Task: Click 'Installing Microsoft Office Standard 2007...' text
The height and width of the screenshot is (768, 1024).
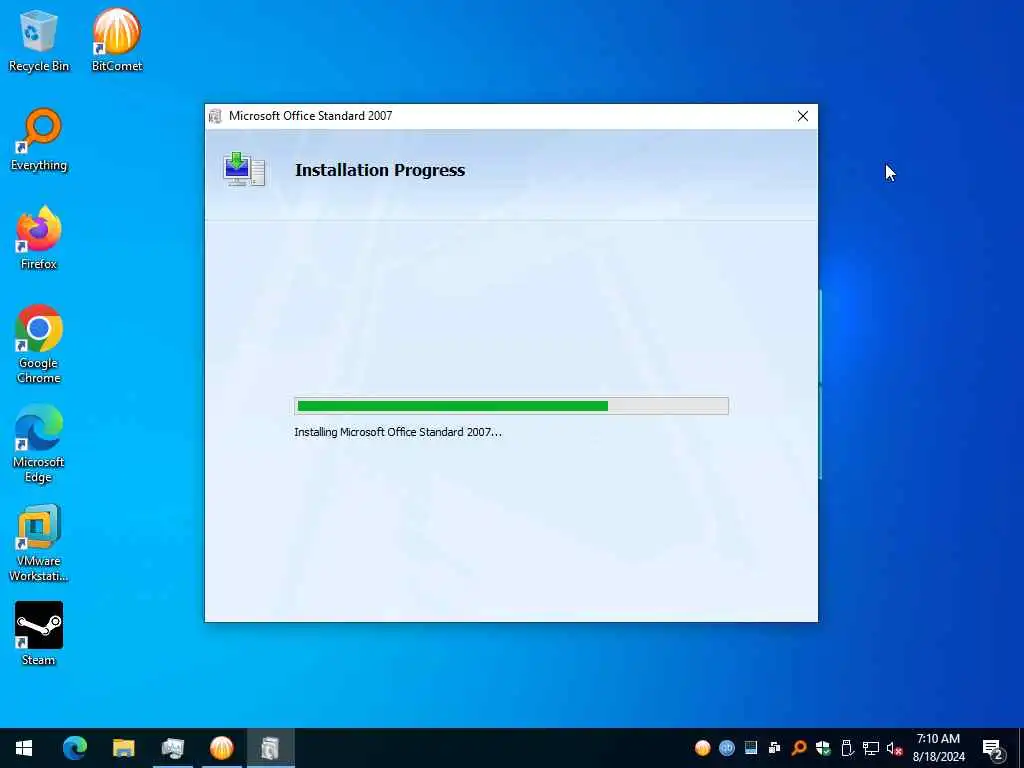Action: pos(398,432)
